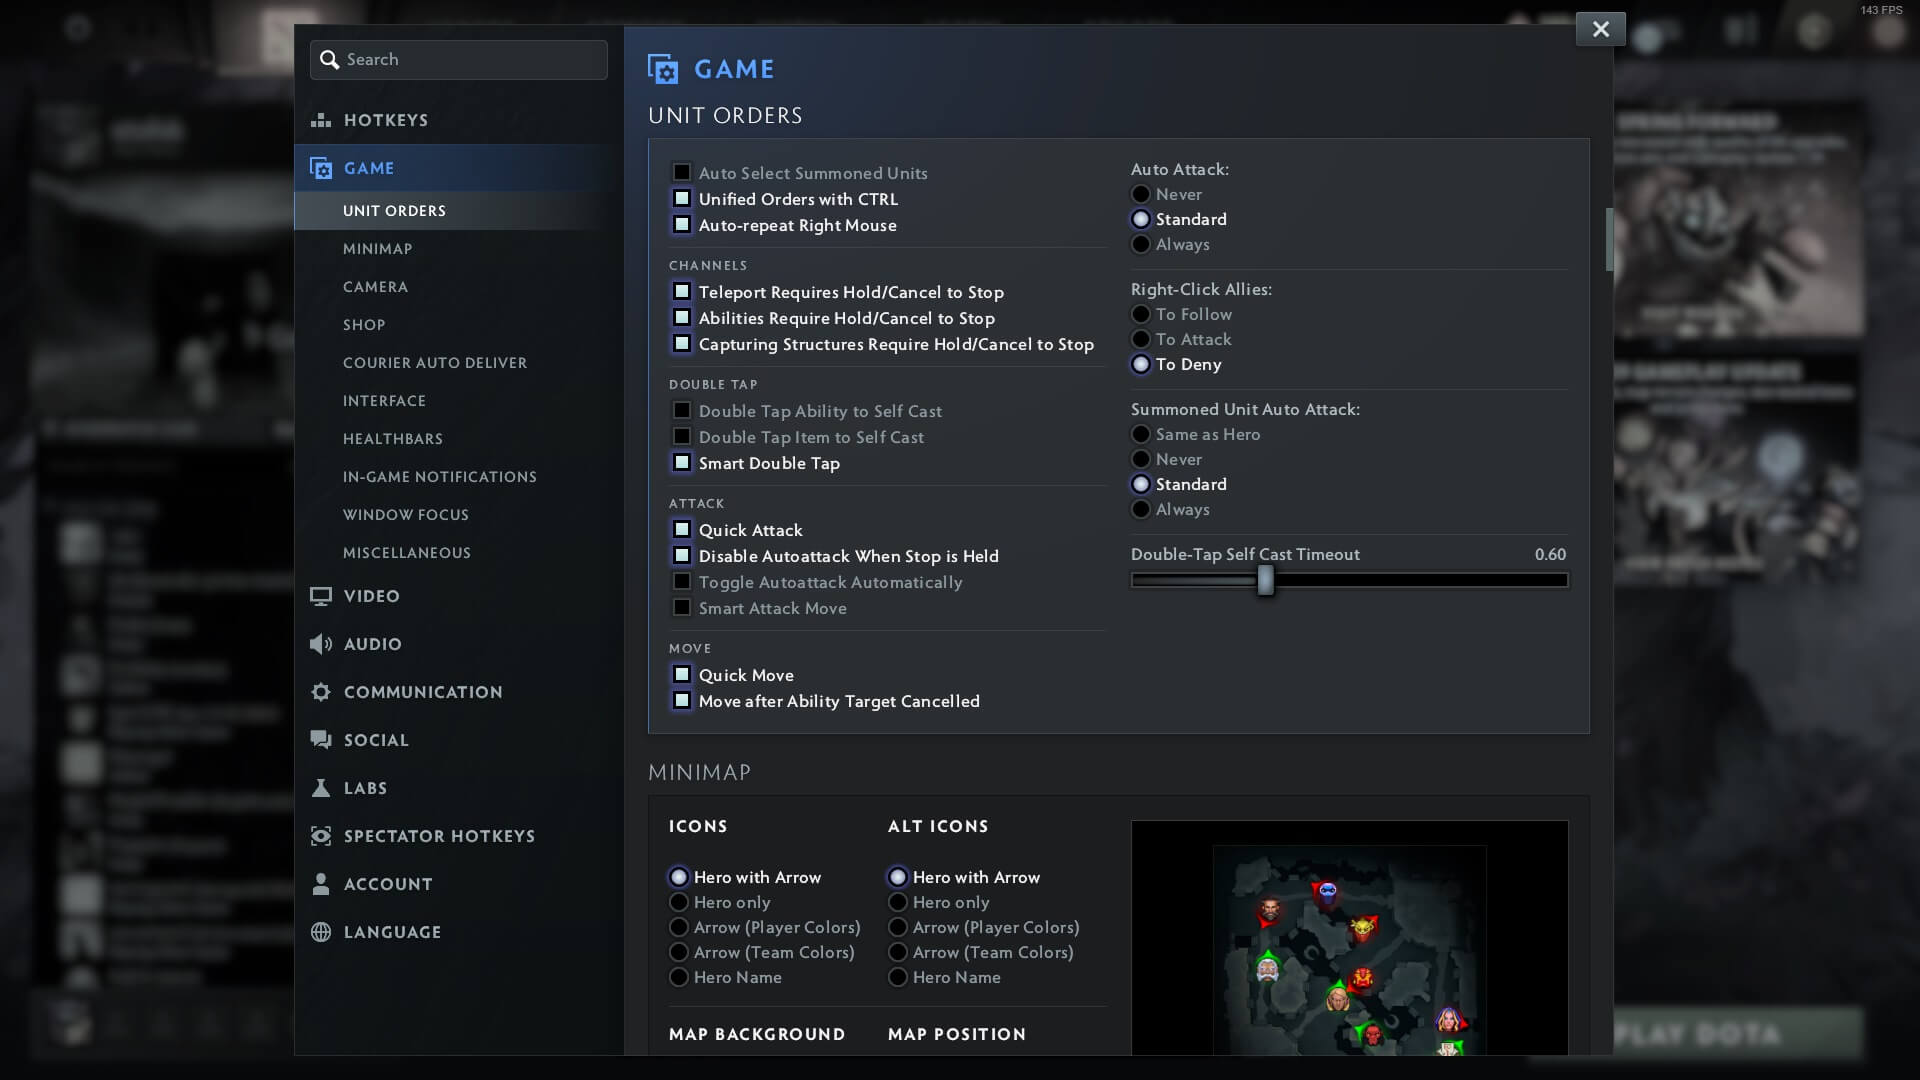Viewport: 1920px width, 1080px height.
Task: Click the Game category icon in sidebar
Action: pyautogui.click(x=321, y=168)
